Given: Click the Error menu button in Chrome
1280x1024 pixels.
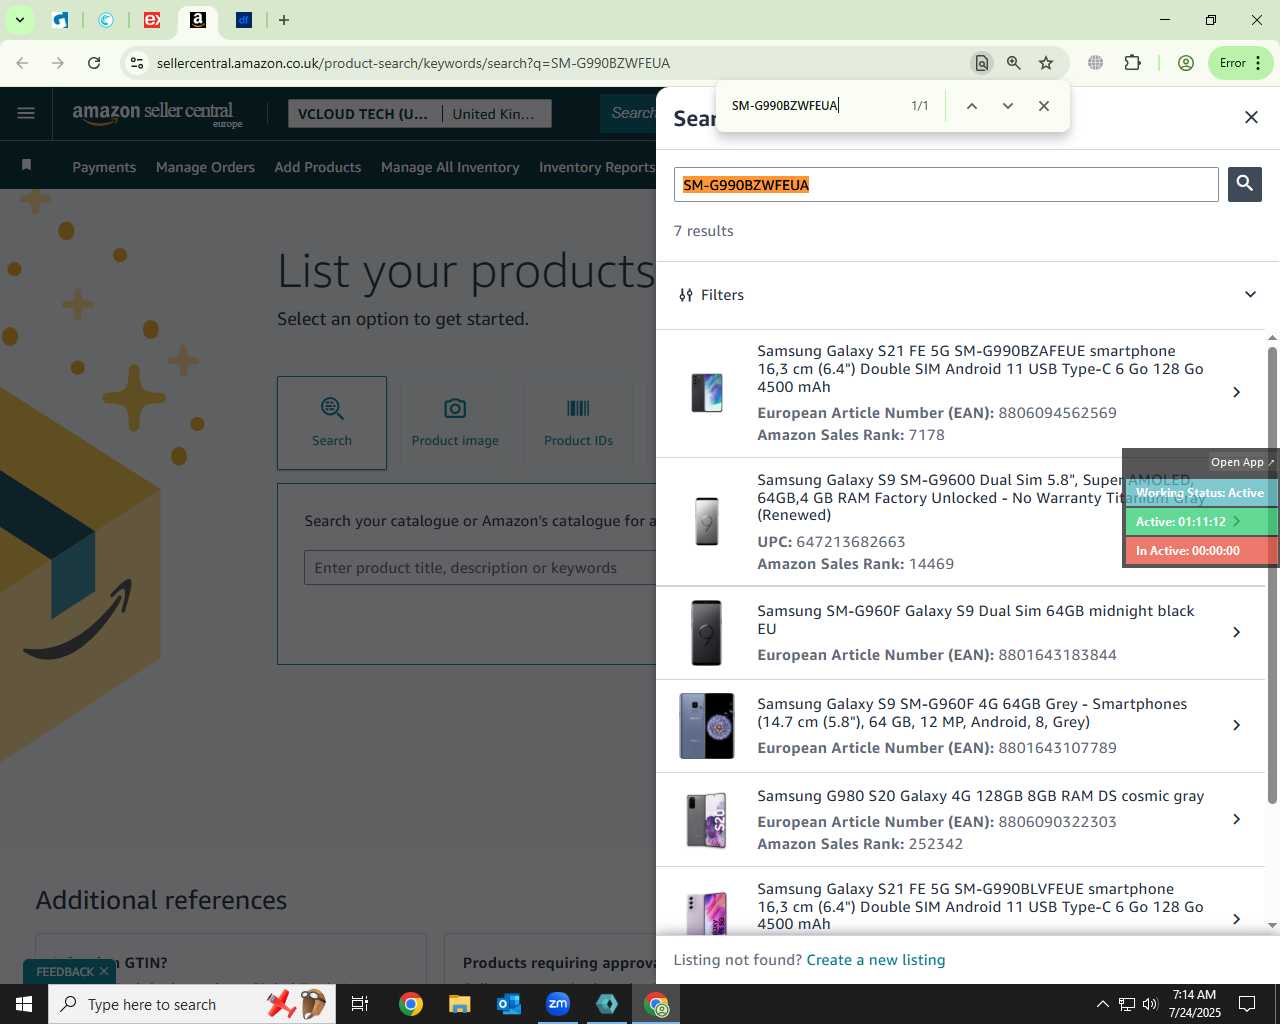Looking at the screenshot, I should (x=1240, y=63).
